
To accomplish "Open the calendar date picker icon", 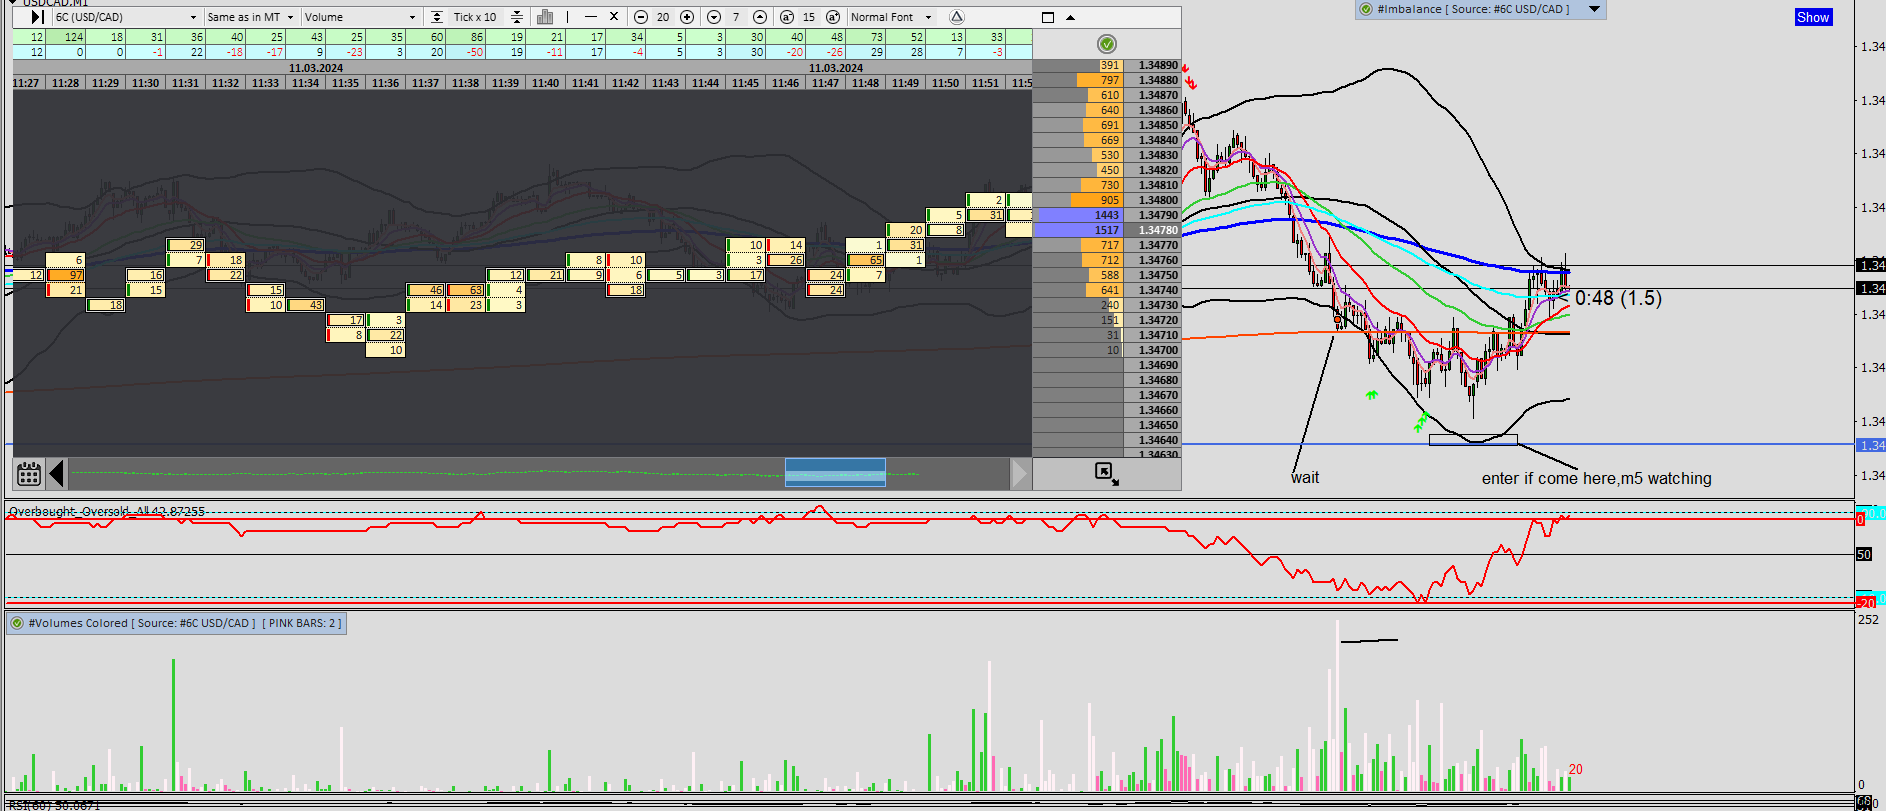I will [29, 473].
